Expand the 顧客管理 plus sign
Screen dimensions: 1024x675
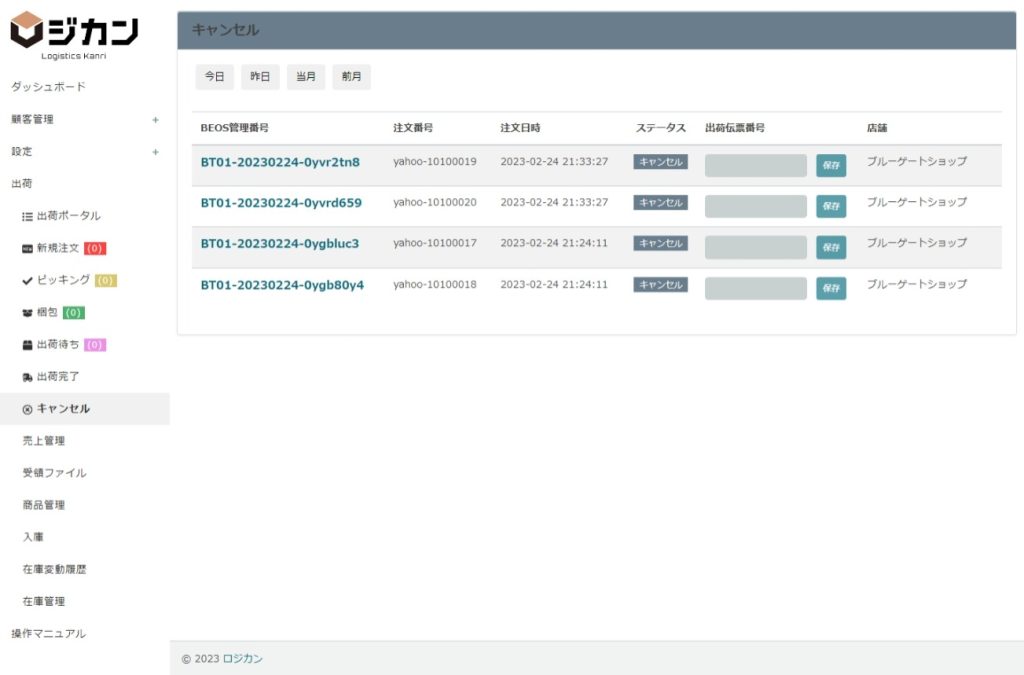click(x=155, y=120)
